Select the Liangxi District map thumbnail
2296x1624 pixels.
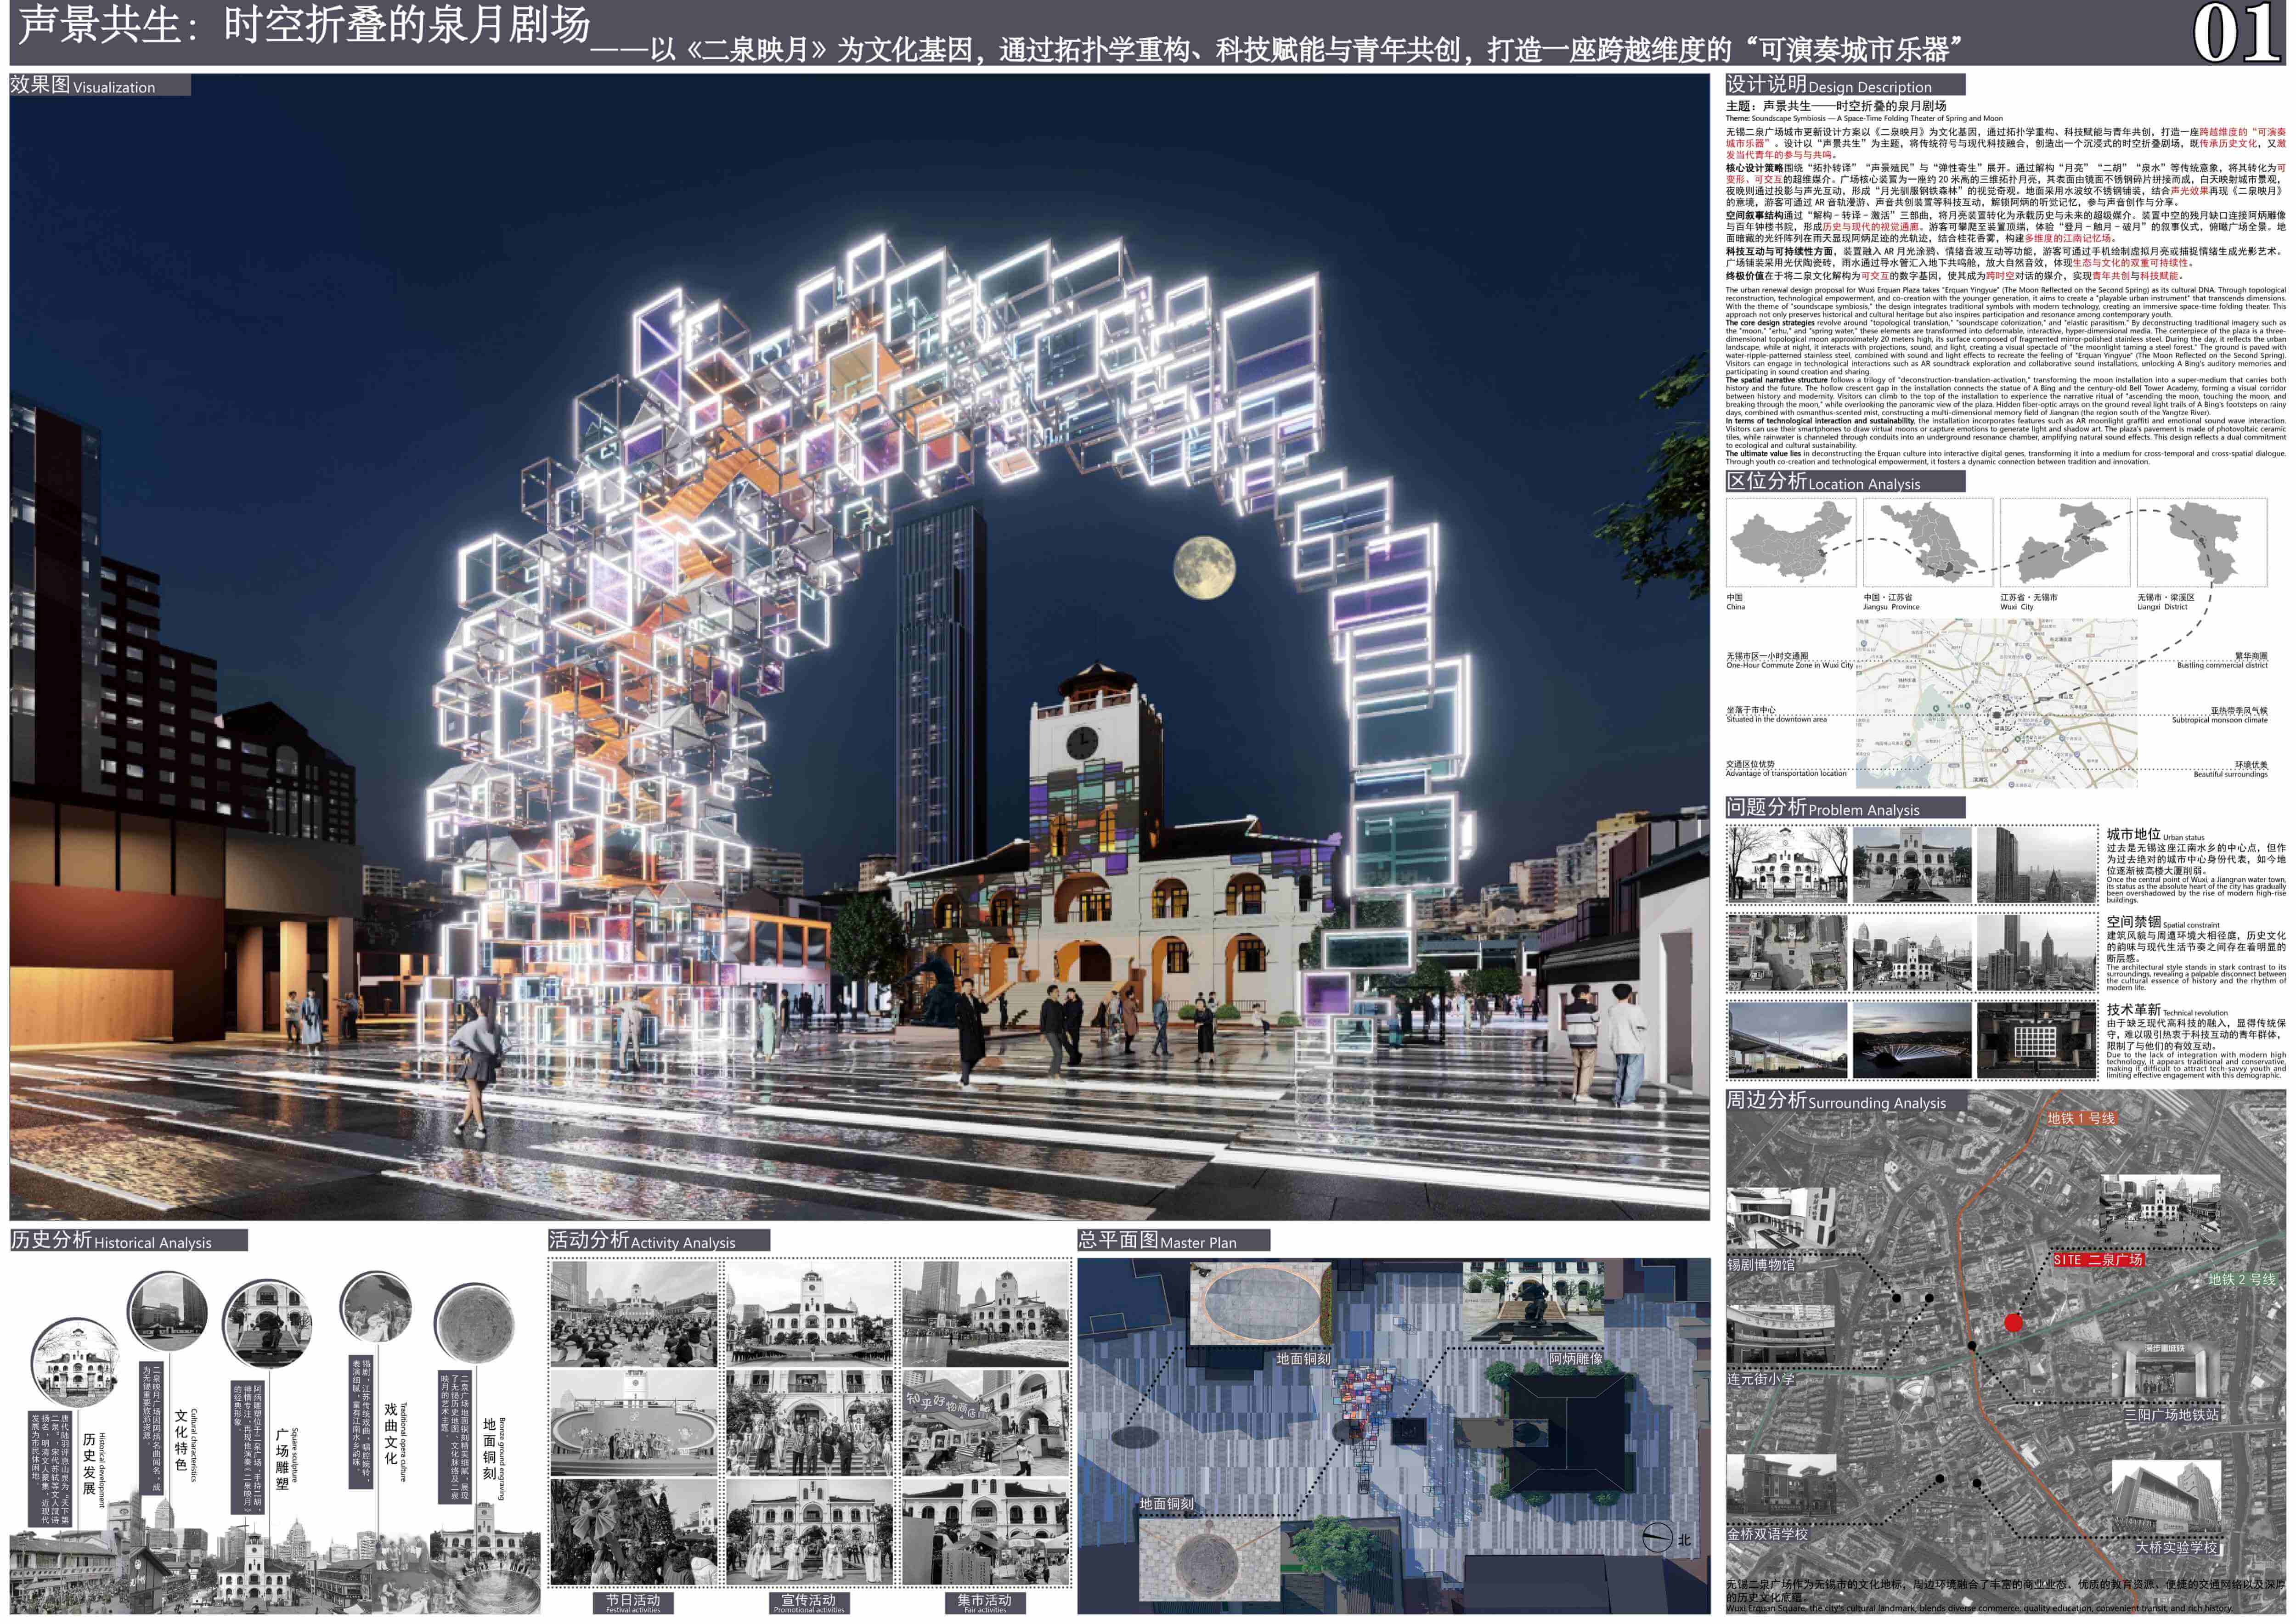click(x=2202, y=543)
